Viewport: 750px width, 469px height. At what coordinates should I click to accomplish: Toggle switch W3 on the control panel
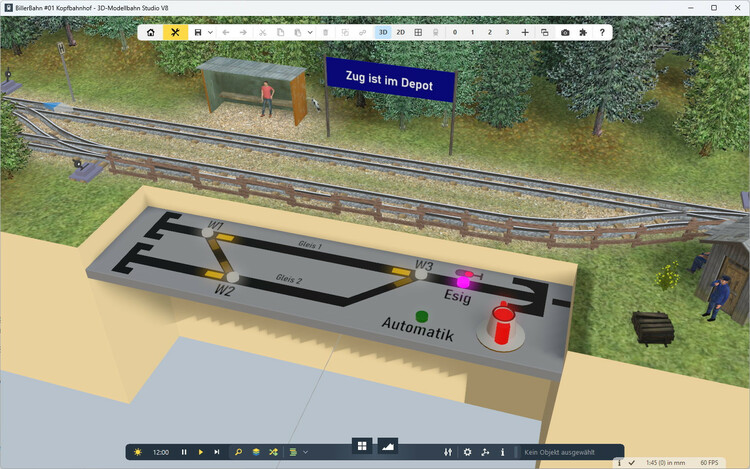tap(421, 274)
